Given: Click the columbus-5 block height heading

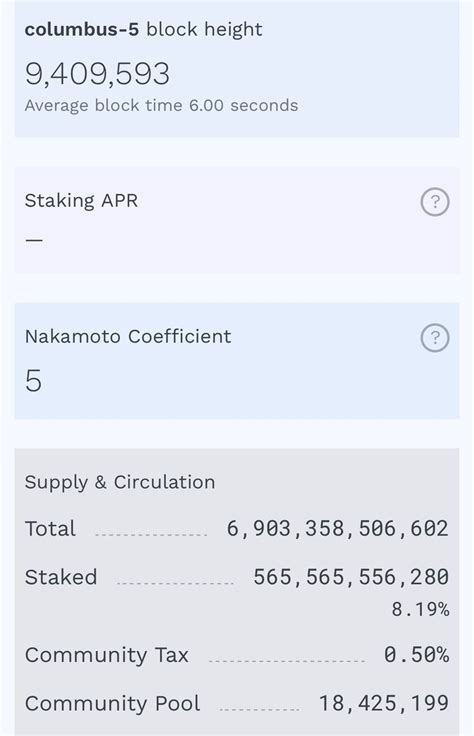Looking at the screenshot, I should point(143,30).
